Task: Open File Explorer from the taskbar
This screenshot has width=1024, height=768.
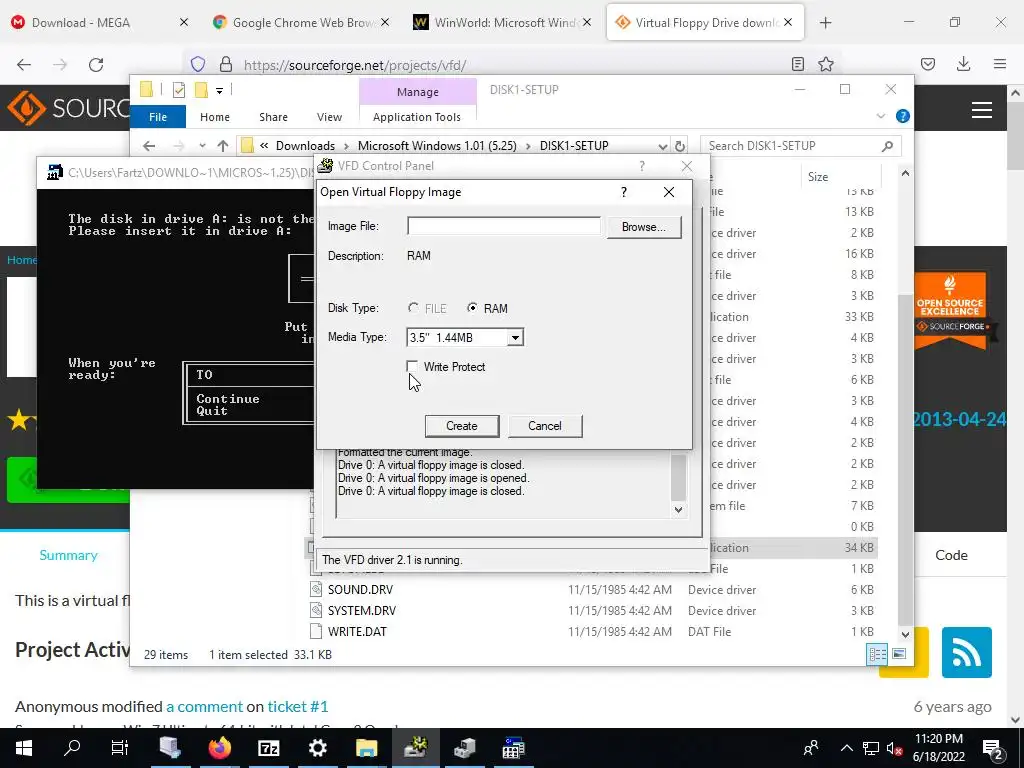Action: pyautogui.click(x=366, y=748)
